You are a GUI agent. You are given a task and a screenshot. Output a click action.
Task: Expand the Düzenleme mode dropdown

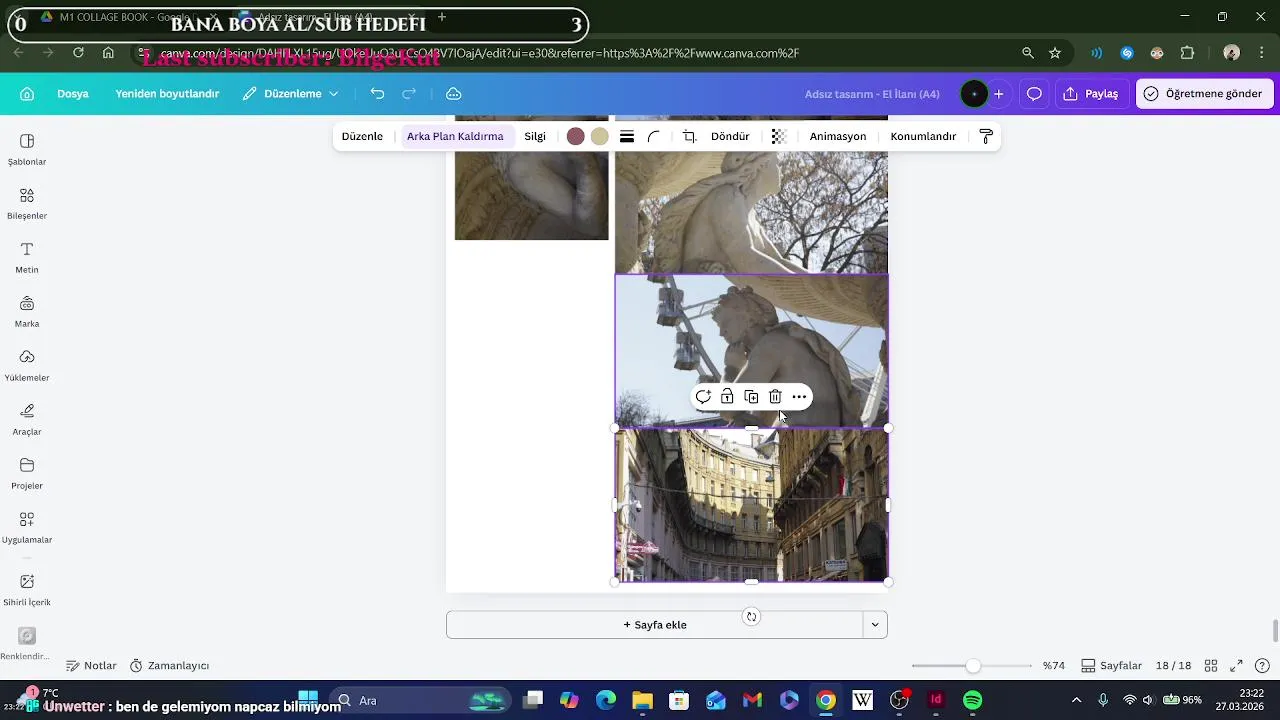291,94
